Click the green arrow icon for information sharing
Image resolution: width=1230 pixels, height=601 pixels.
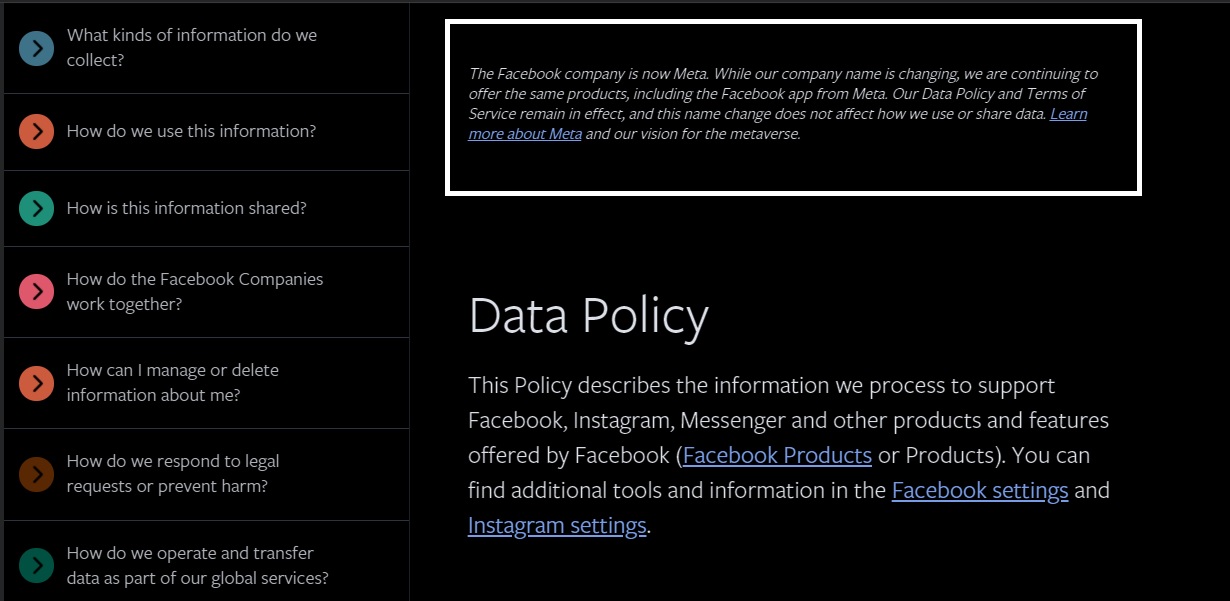(36, 208)
